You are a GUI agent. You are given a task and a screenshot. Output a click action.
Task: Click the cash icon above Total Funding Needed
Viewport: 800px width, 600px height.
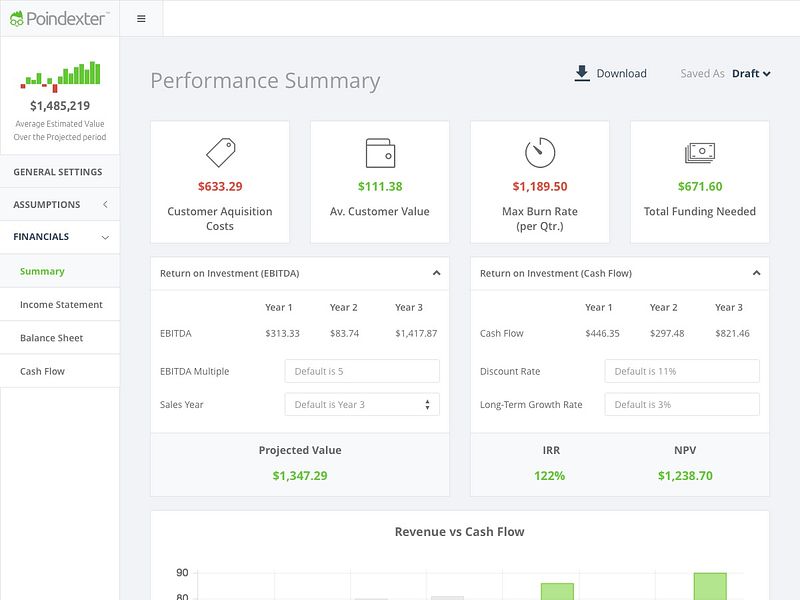700,150
